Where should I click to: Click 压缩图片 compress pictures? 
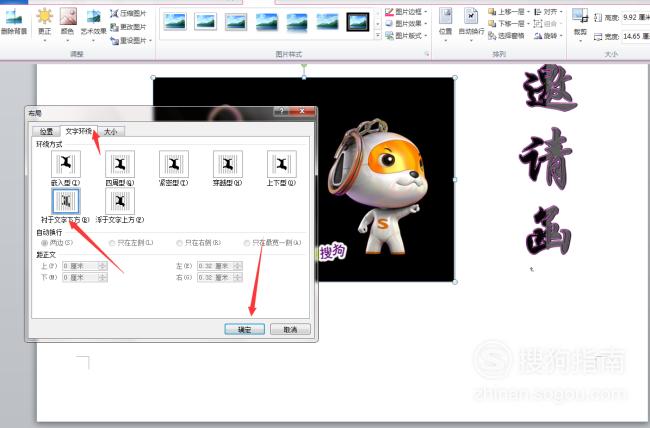coord(129,14)
